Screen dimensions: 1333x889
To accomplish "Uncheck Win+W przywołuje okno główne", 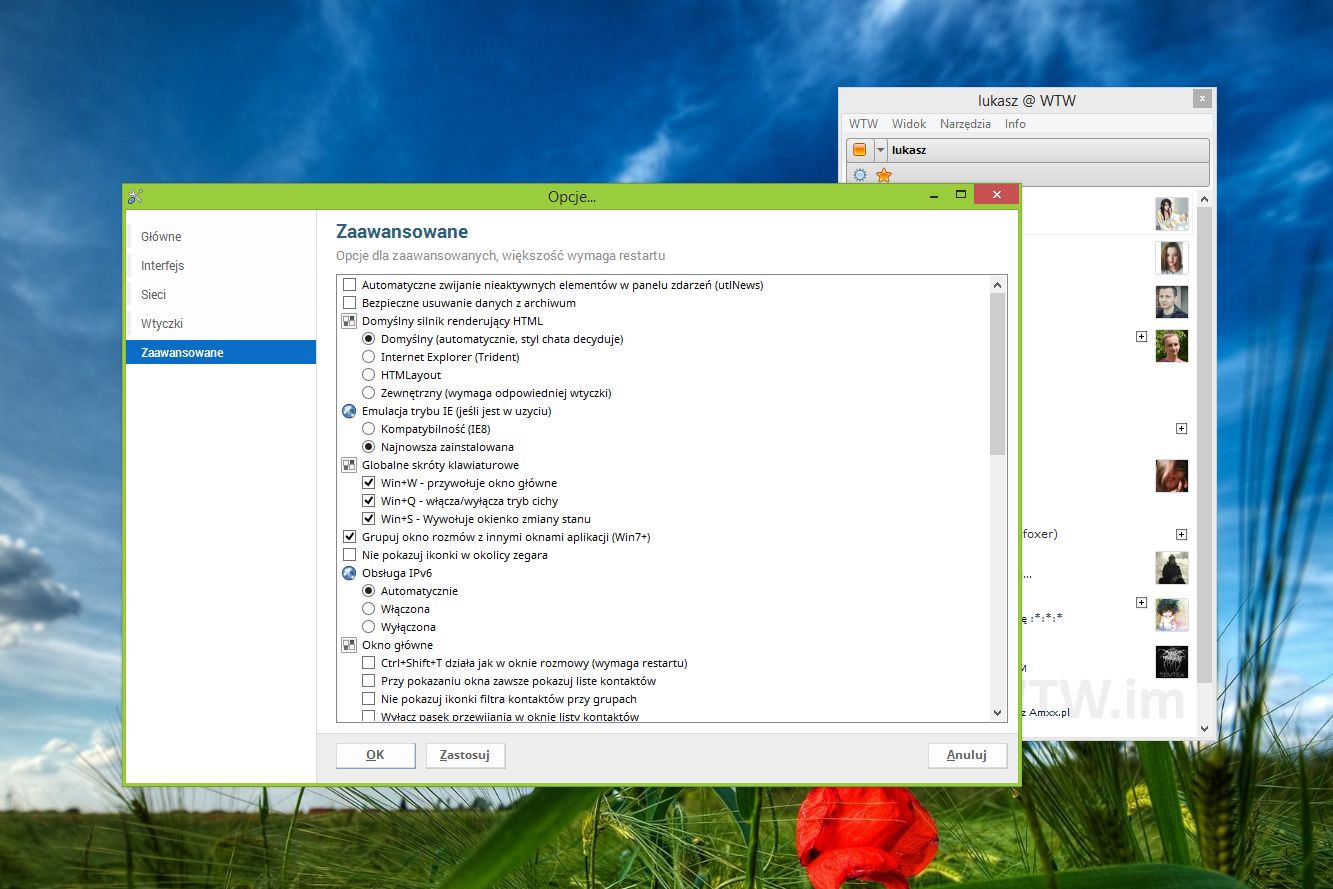I will pyautogui.click(x=368, y=483).
